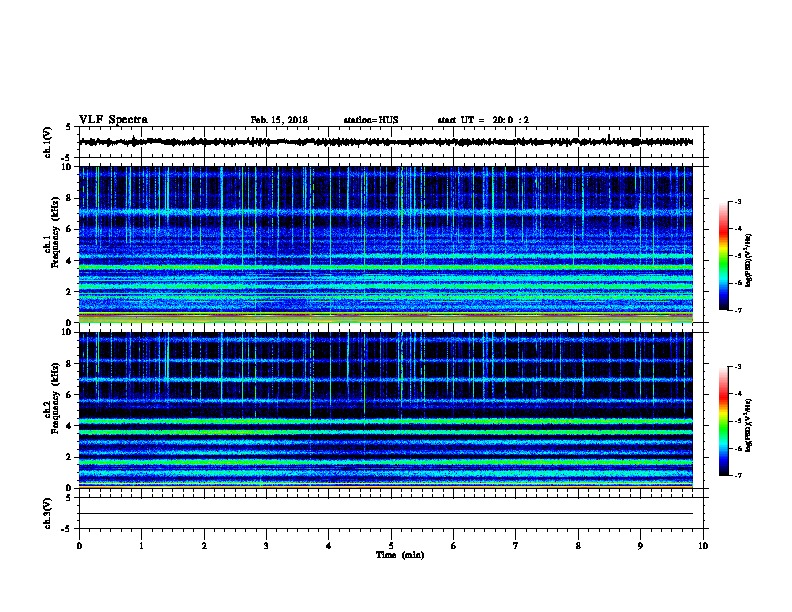Viewport: 792px width, 612px height.
Task: Click the 'Time (min)' axis label
Action: 400,555
